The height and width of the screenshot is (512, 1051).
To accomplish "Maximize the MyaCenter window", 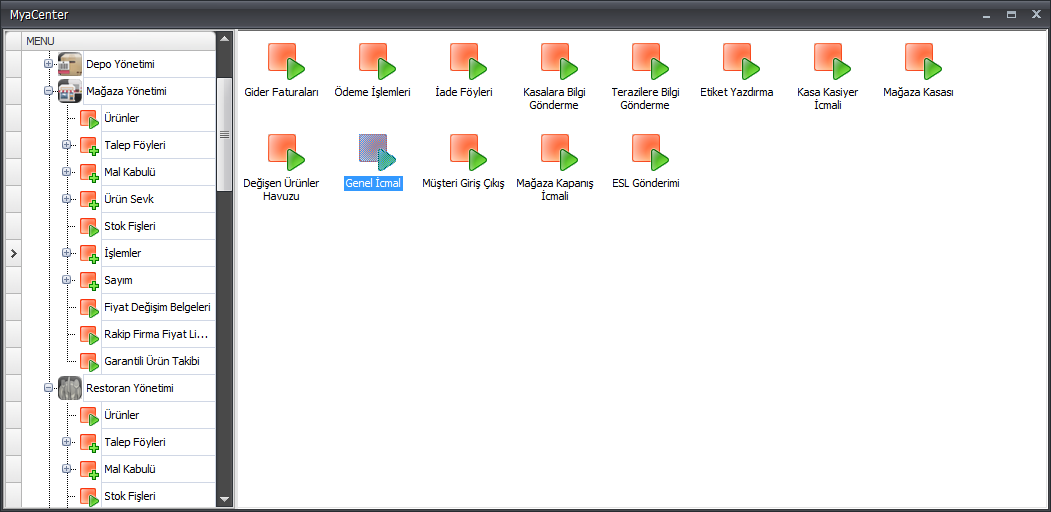I will click(x=1011, y=14).
